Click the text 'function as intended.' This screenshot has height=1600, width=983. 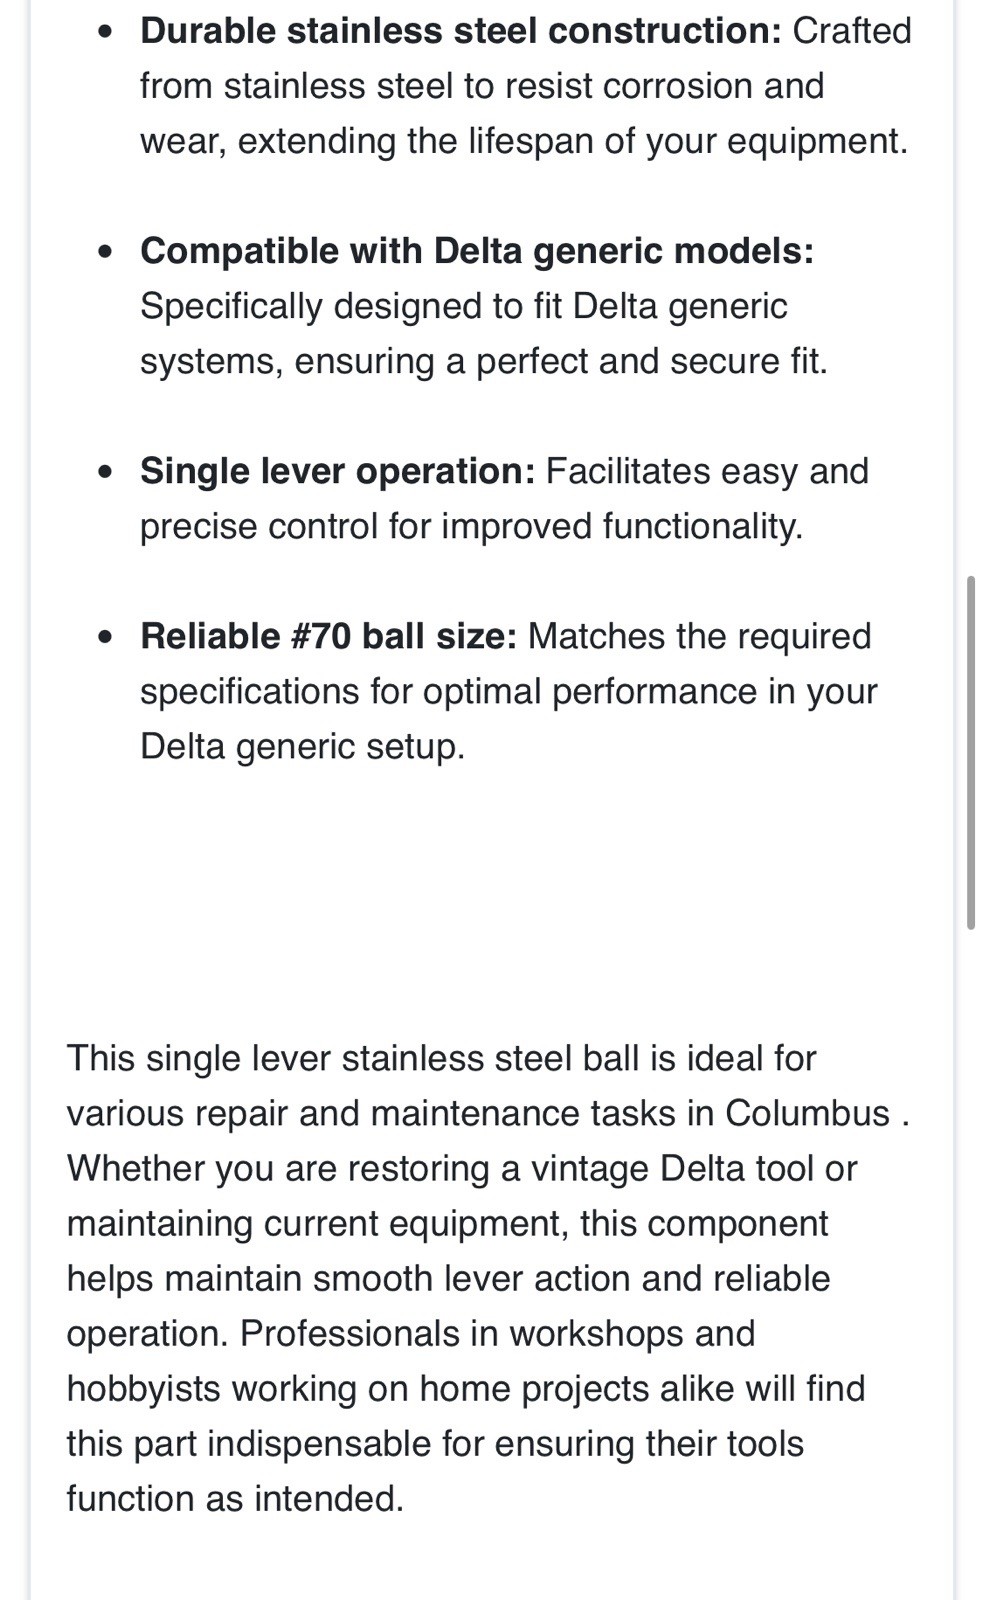click(235, 1498)
